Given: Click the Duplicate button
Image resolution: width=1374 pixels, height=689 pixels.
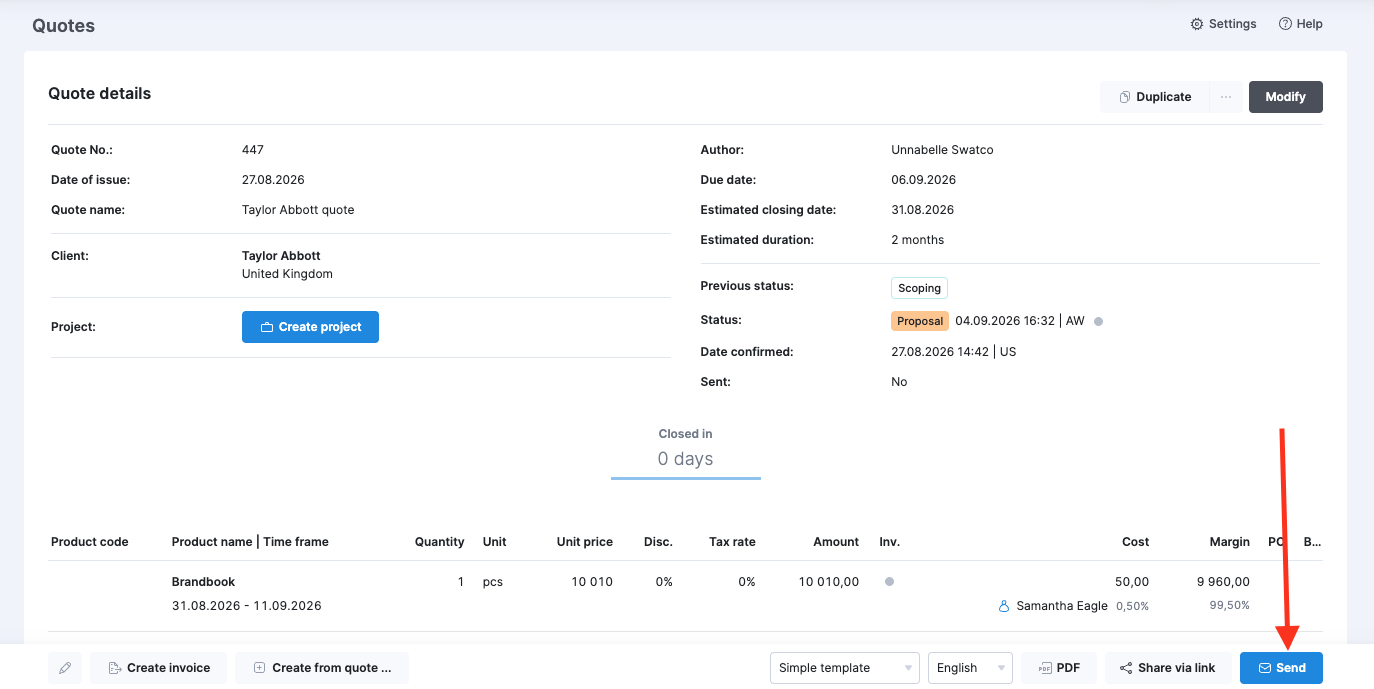Looking at the screenshot, I should pos(1155,97).
